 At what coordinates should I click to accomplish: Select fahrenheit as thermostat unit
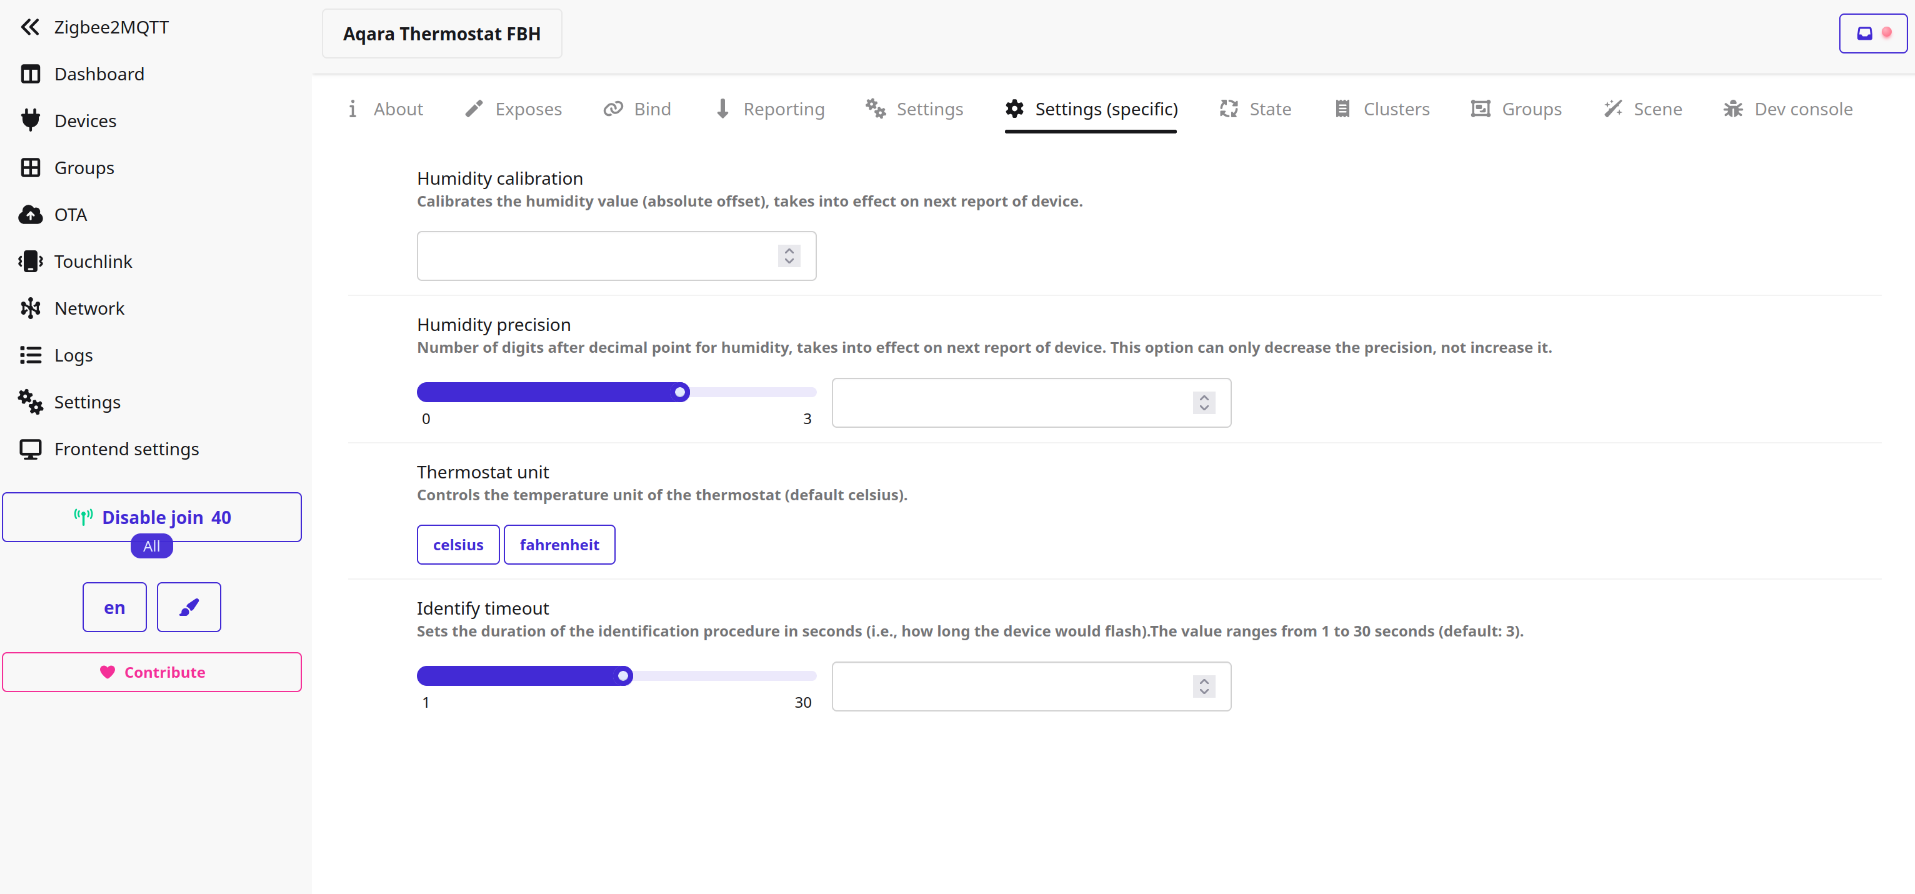click(x=559, y=545)
